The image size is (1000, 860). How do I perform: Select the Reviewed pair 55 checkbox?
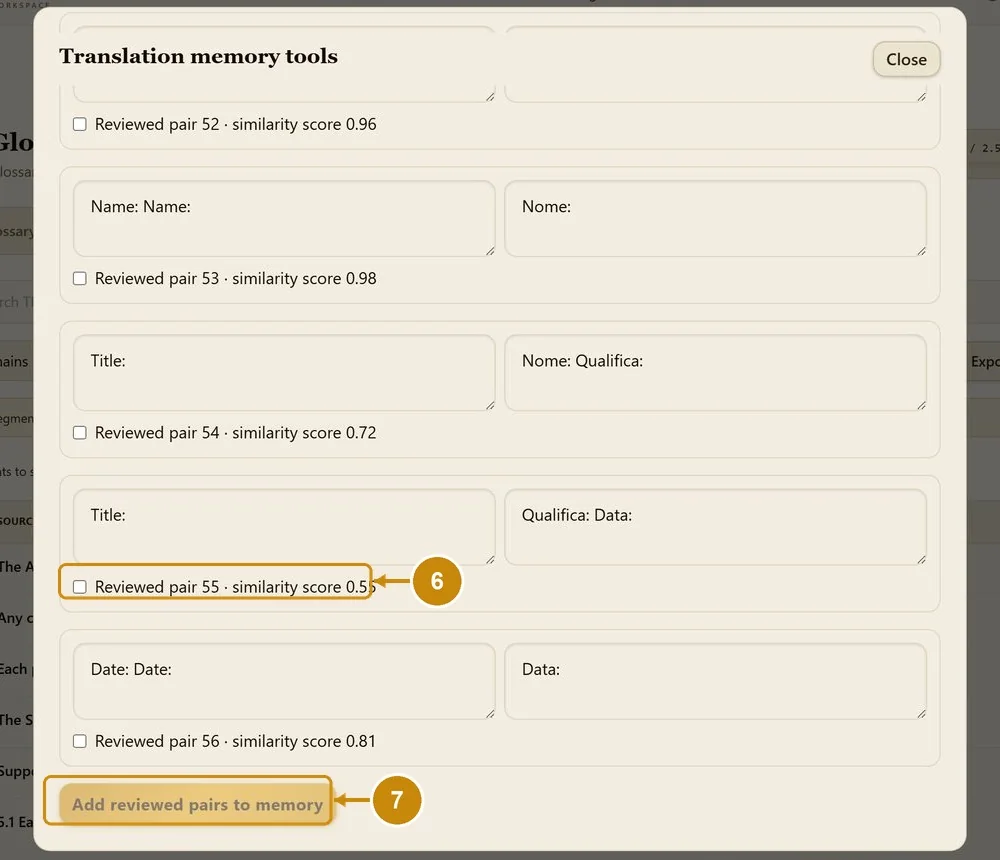pos(80,587)
